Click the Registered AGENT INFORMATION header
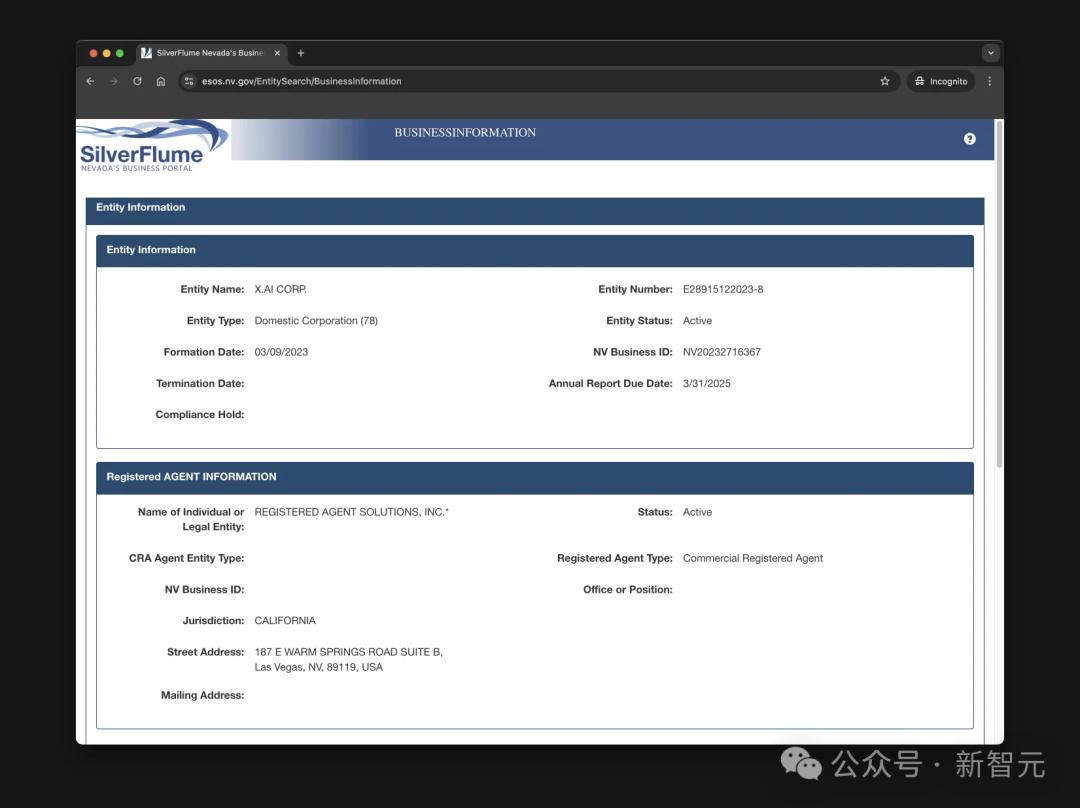 [191, 477]
